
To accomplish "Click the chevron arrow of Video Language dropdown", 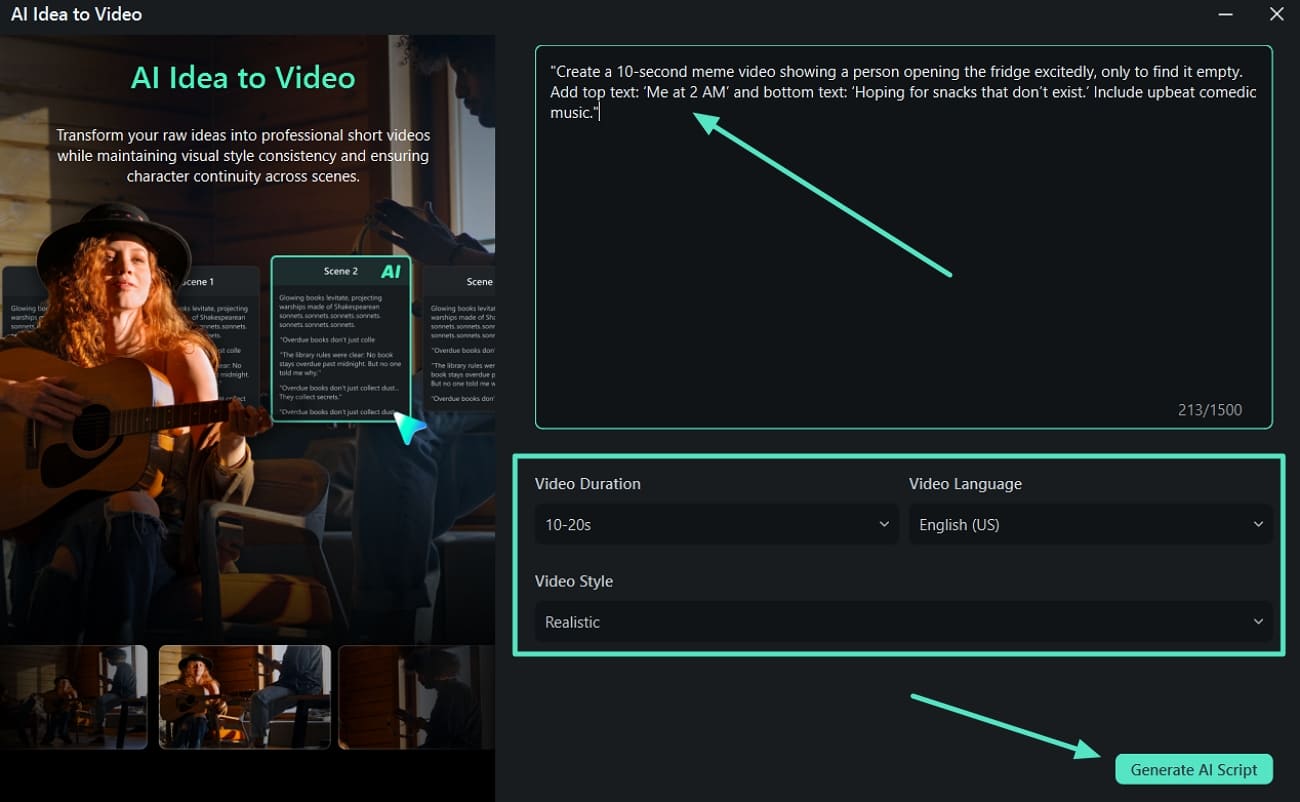I will point(1258,524).
